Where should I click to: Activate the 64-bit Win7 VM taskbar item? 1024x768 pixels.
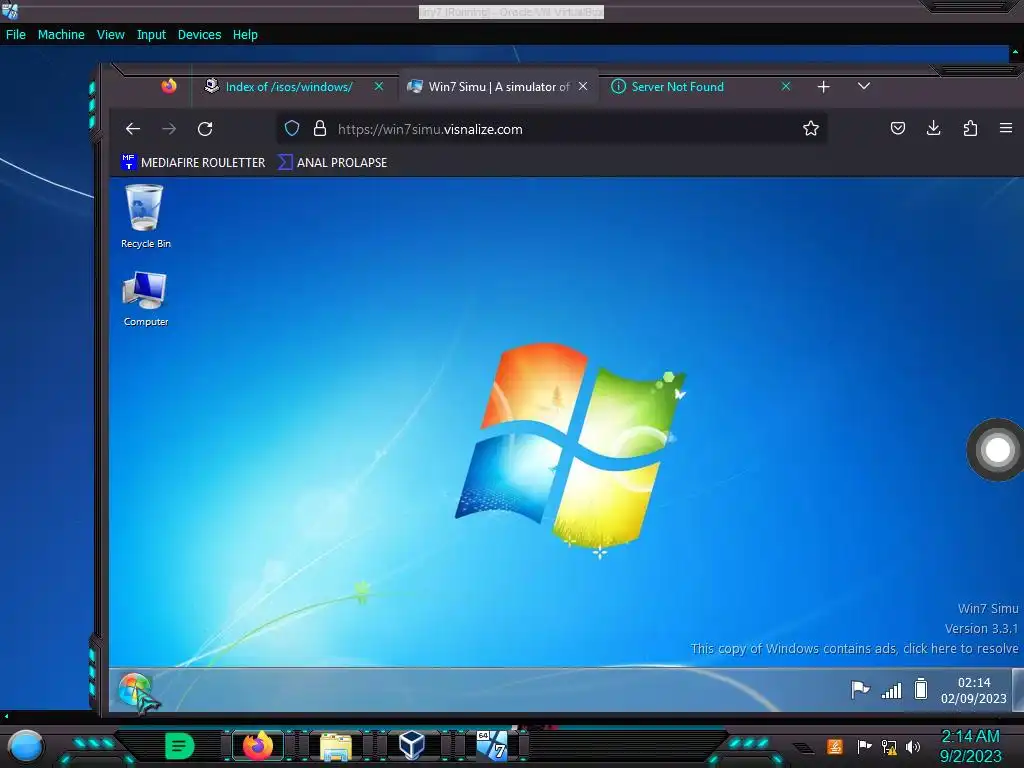tap(491, 746)
